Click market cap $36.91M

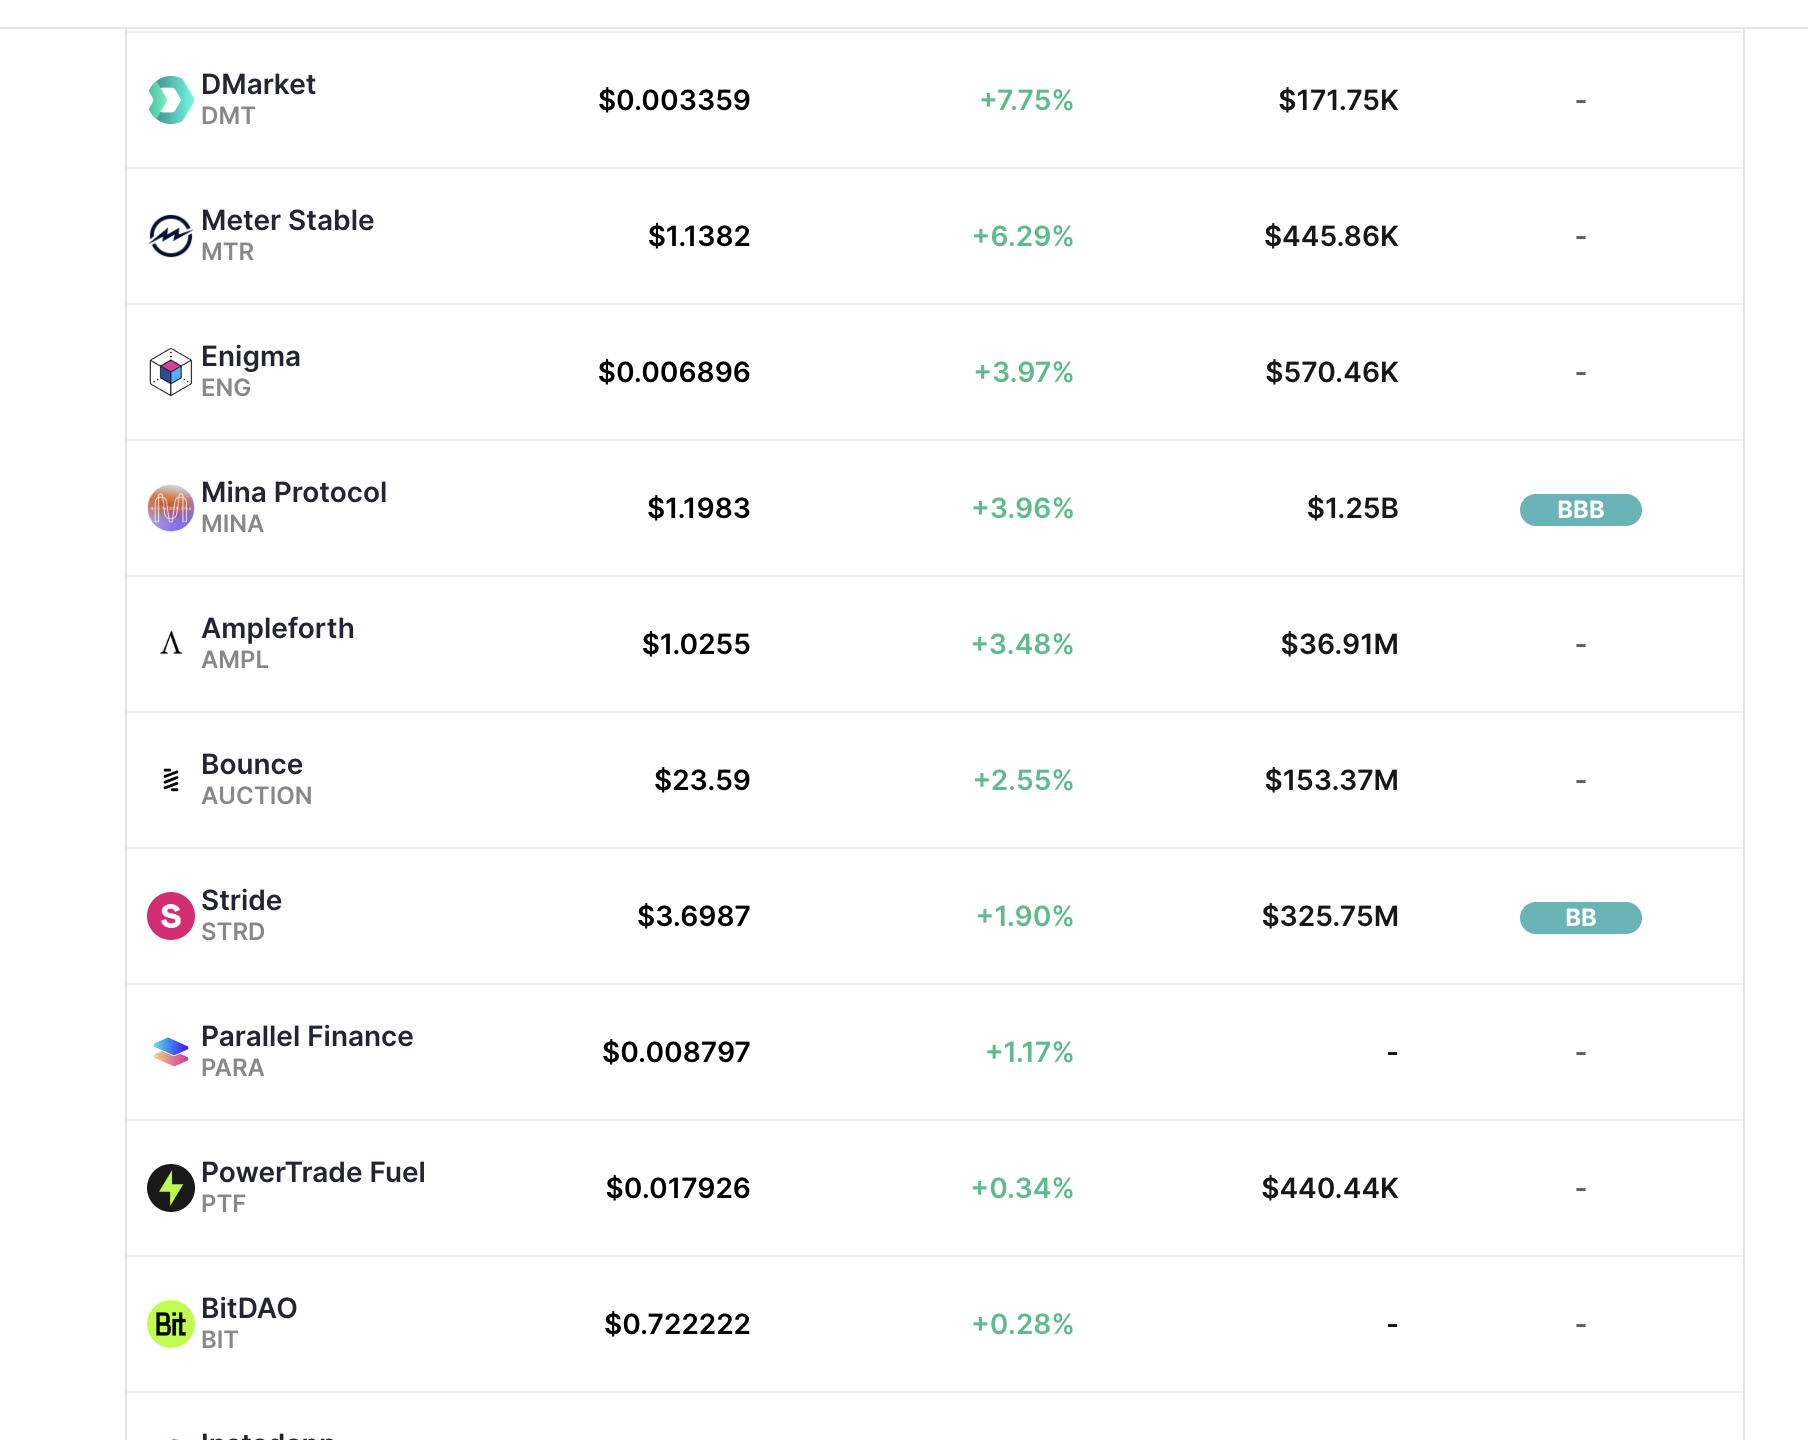tap(1340, 644)
